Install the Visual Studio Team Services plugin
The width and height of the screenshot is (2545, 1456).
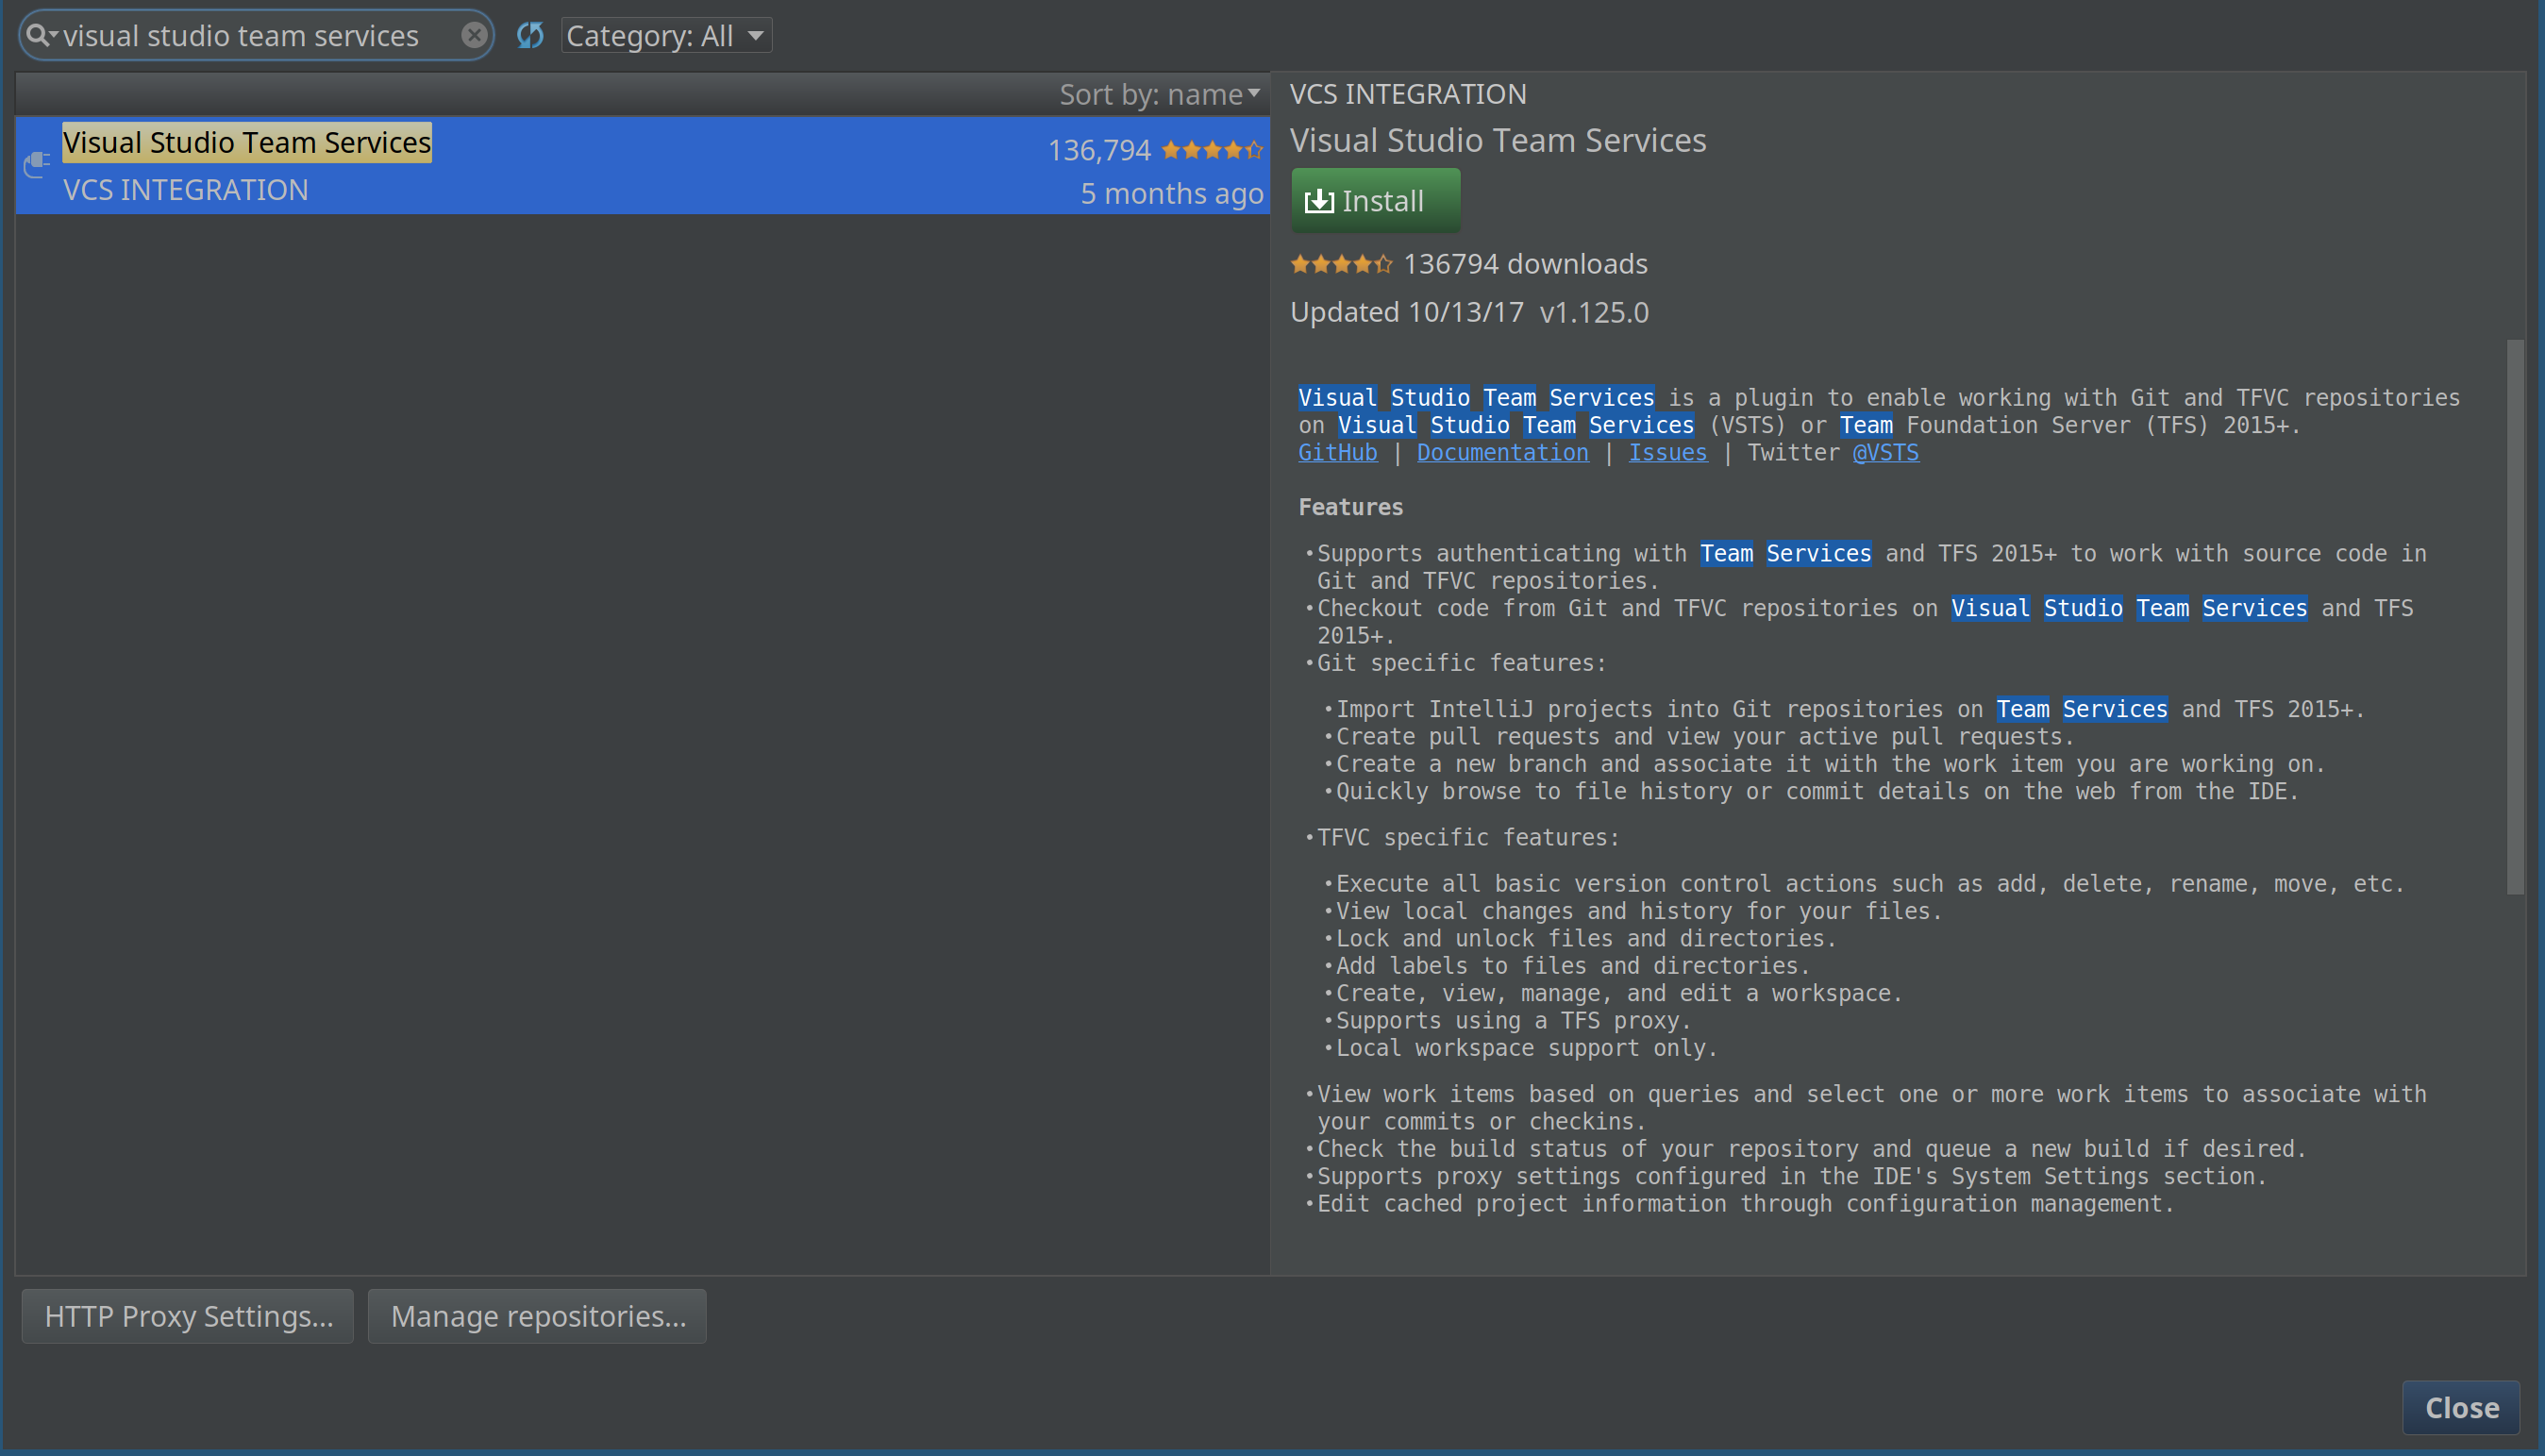1375,200
